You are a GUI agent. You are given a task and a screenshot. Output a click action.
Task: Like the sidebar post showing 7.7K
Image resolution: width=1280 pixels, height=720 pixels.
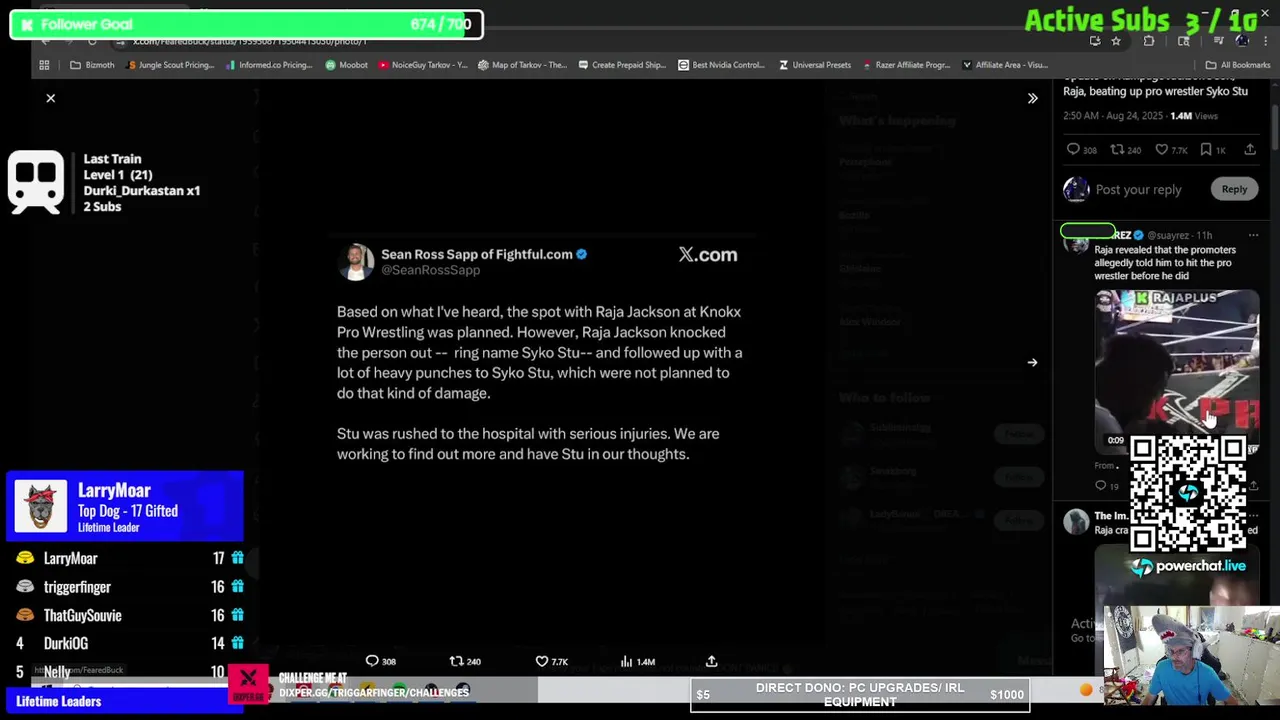click(1161, 150)
